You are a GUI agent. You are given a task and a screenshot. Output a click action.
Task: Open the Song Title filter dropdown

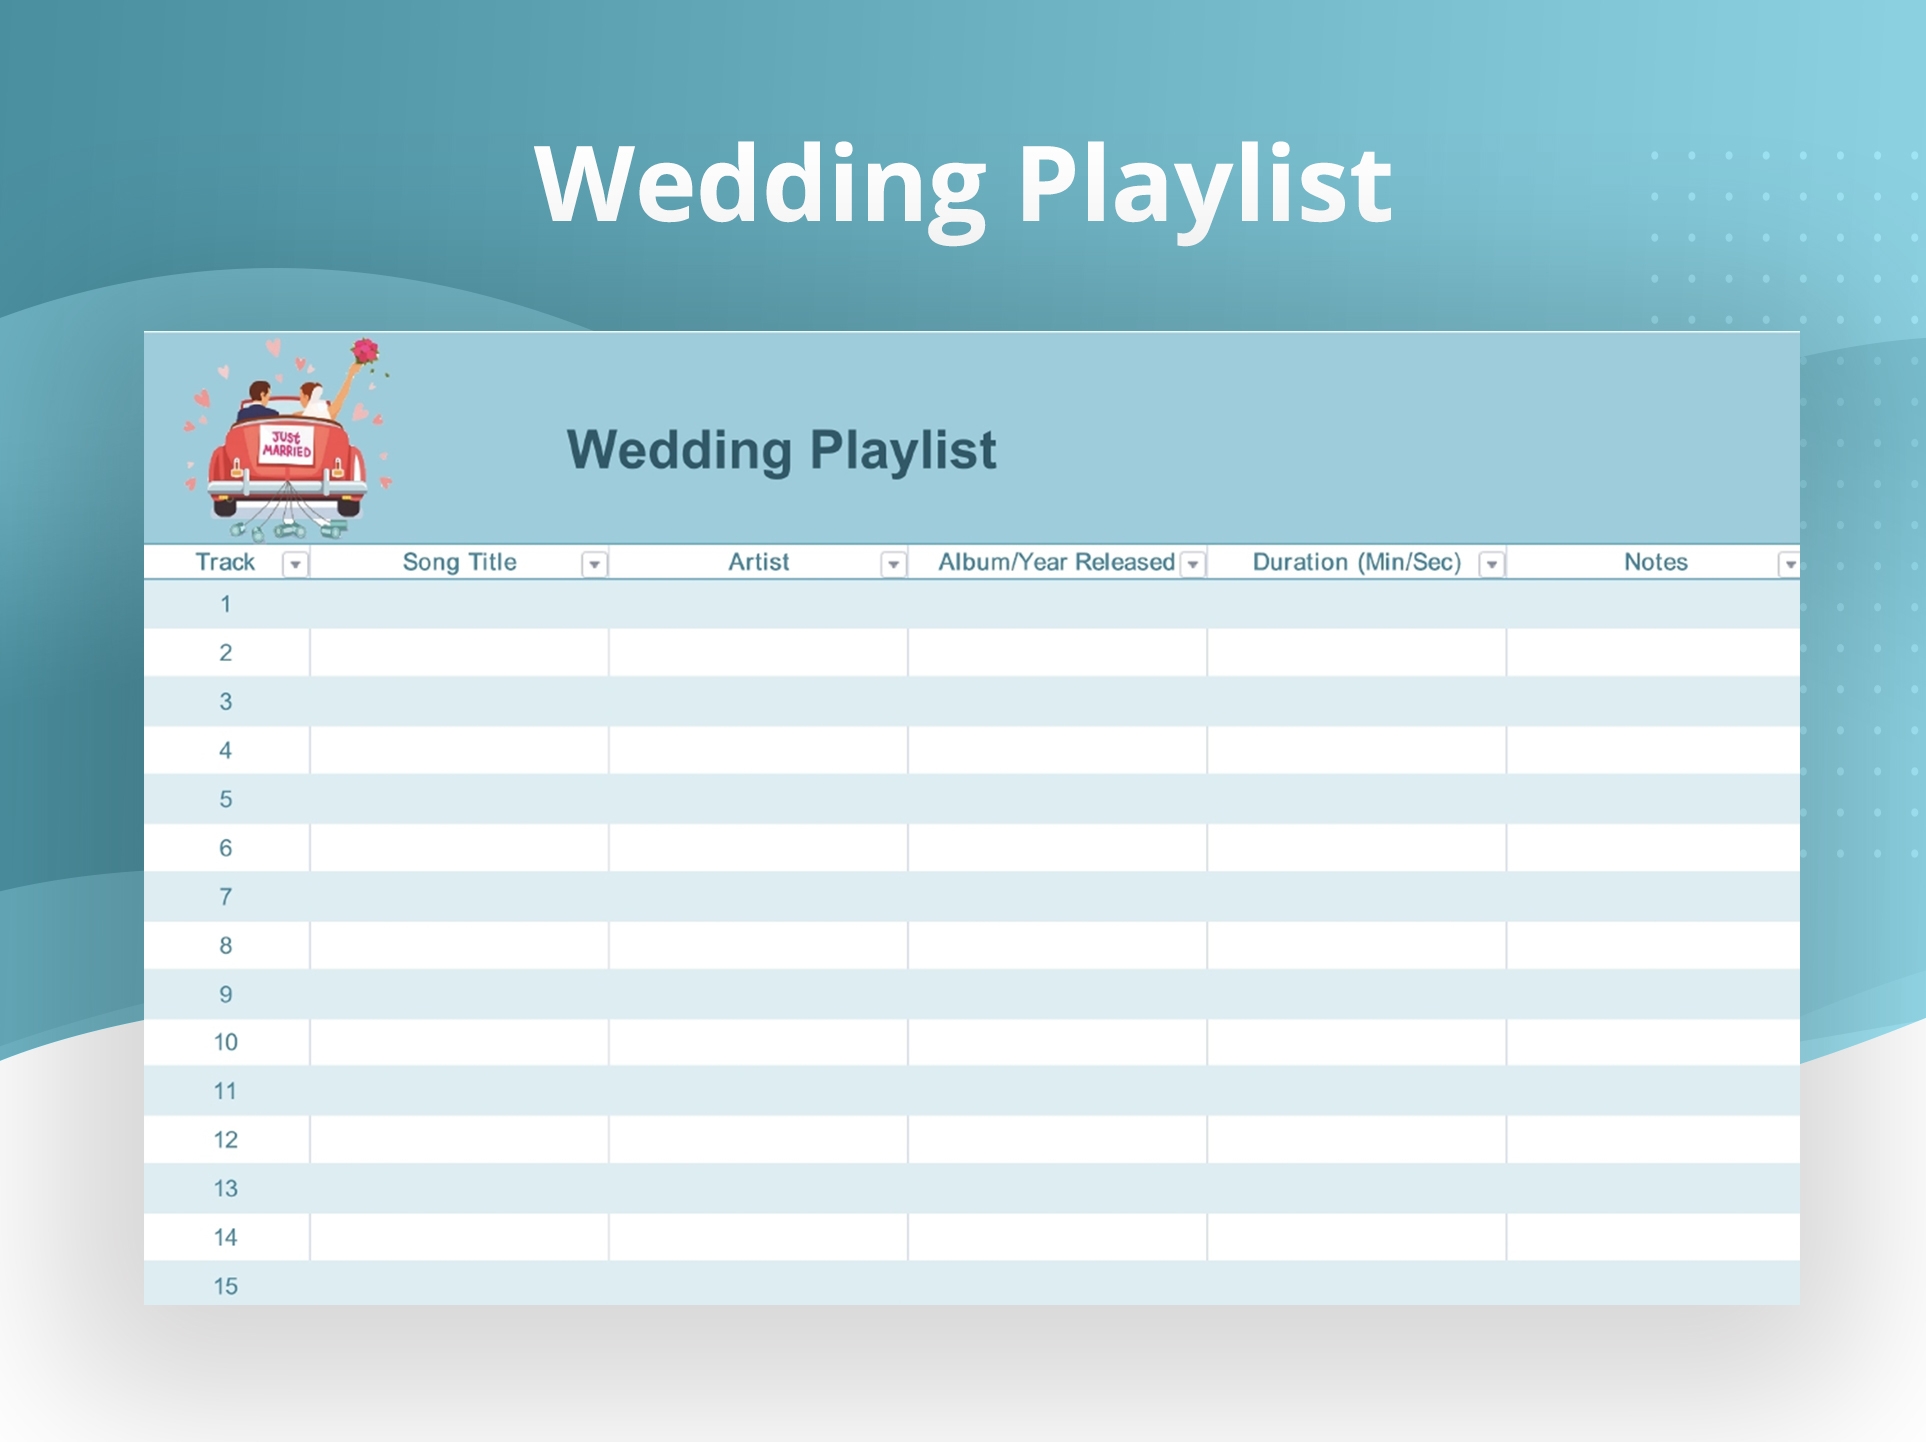point(594,565)
